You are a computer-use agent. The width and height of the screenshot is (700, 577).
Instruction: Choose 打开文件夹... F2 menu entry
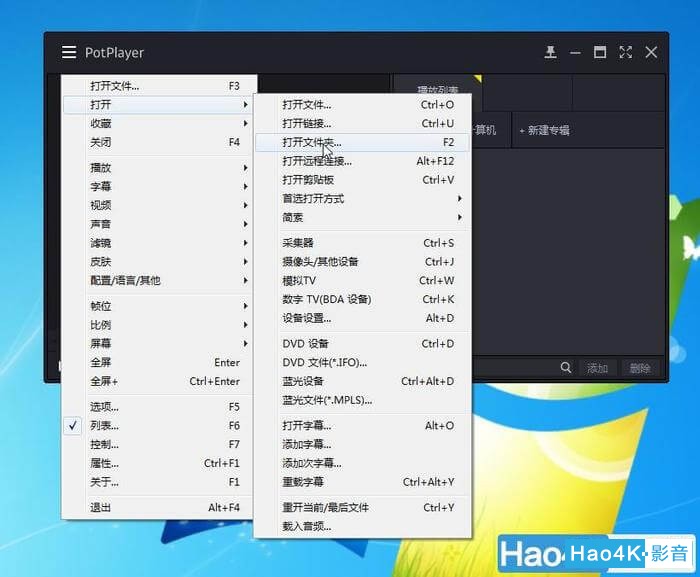click(x=362, y=142)
